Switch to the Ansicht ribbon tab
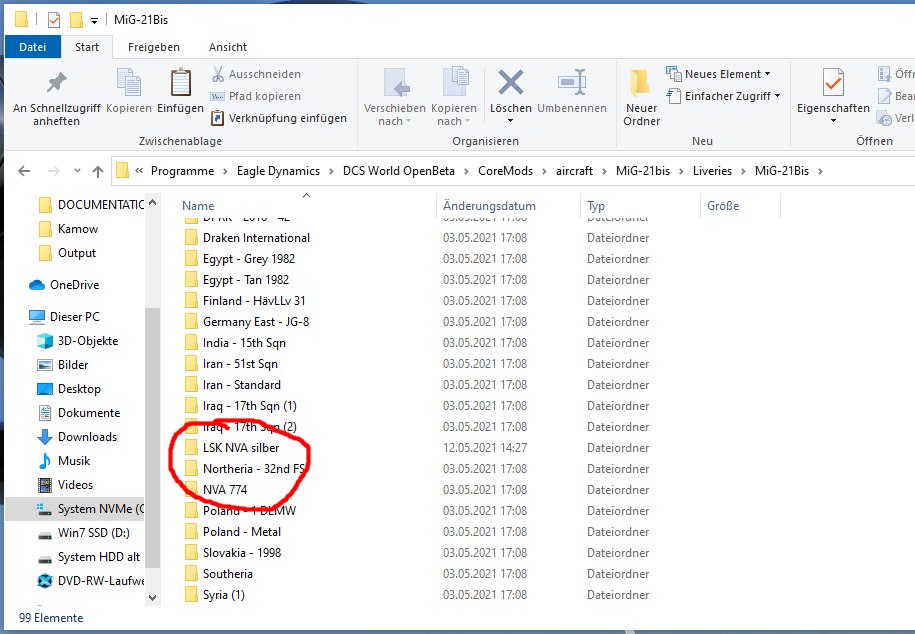The width and height of the screenshot is (915, 634). coord(228,47)
